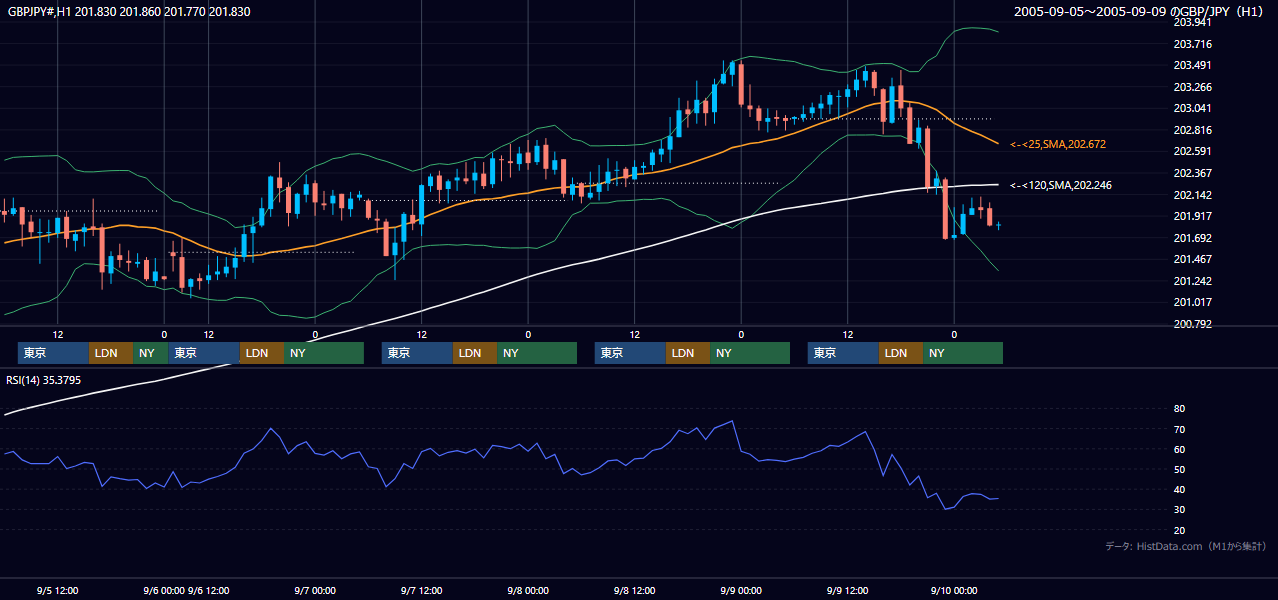Select the 9/7 00:00 date label
Screen dimensions: 1278x600
click(314, 590)
